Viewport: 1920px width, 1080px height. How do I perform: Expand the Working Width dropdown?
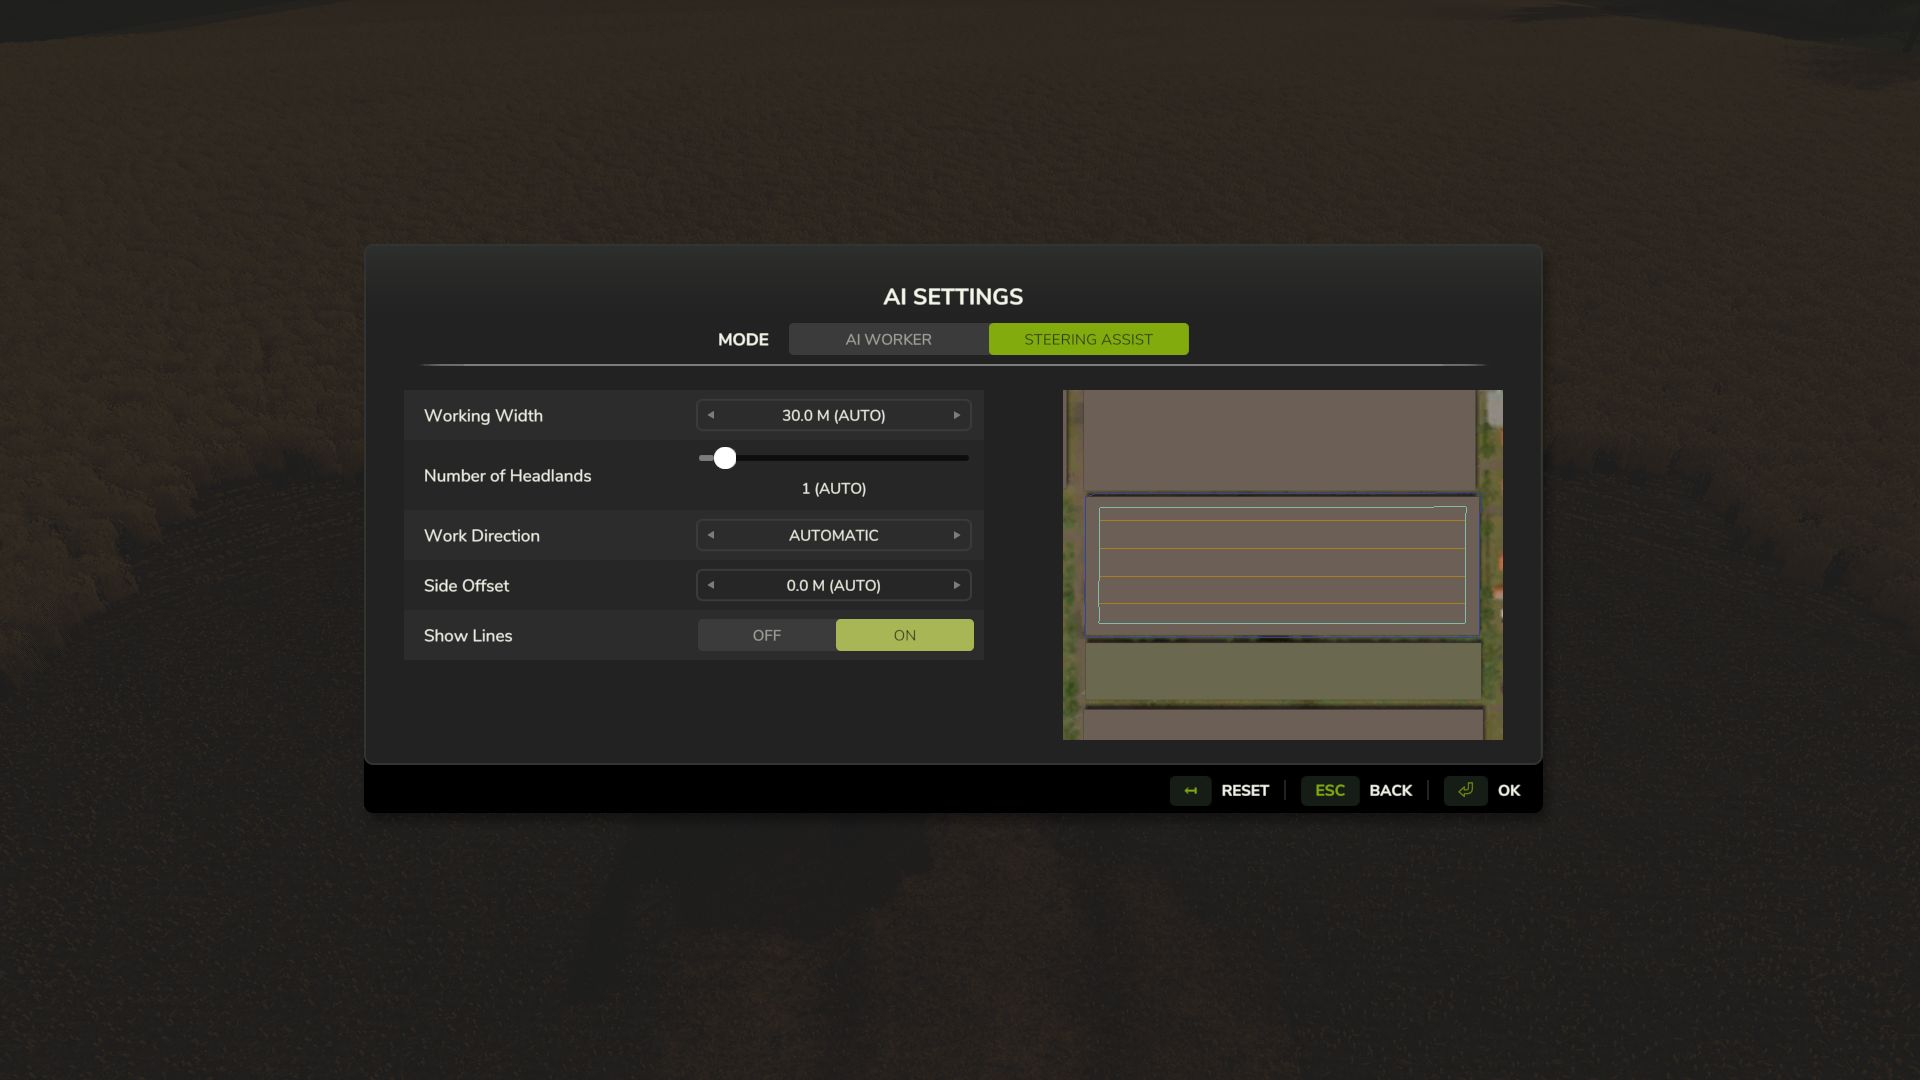(833, 414)
